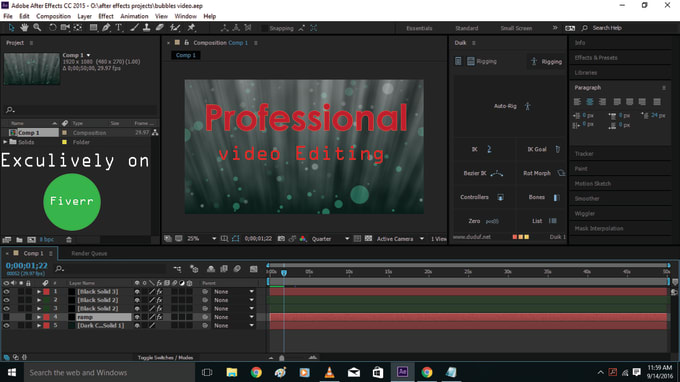Expand the Solids folder in Project
Screen dimensions: 680x382
(5, 142)
